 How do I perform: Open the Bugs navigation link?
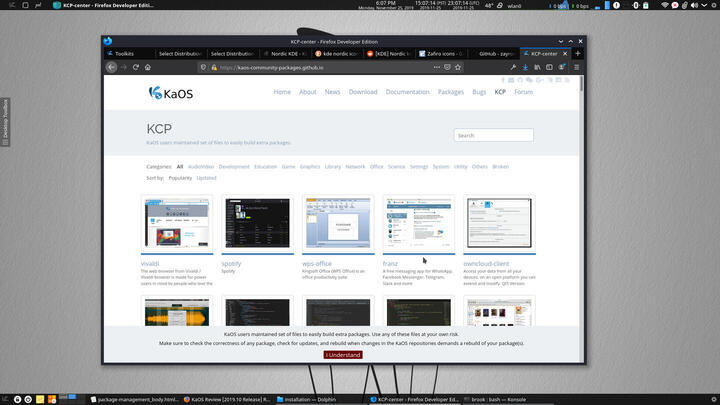(479, 92)
